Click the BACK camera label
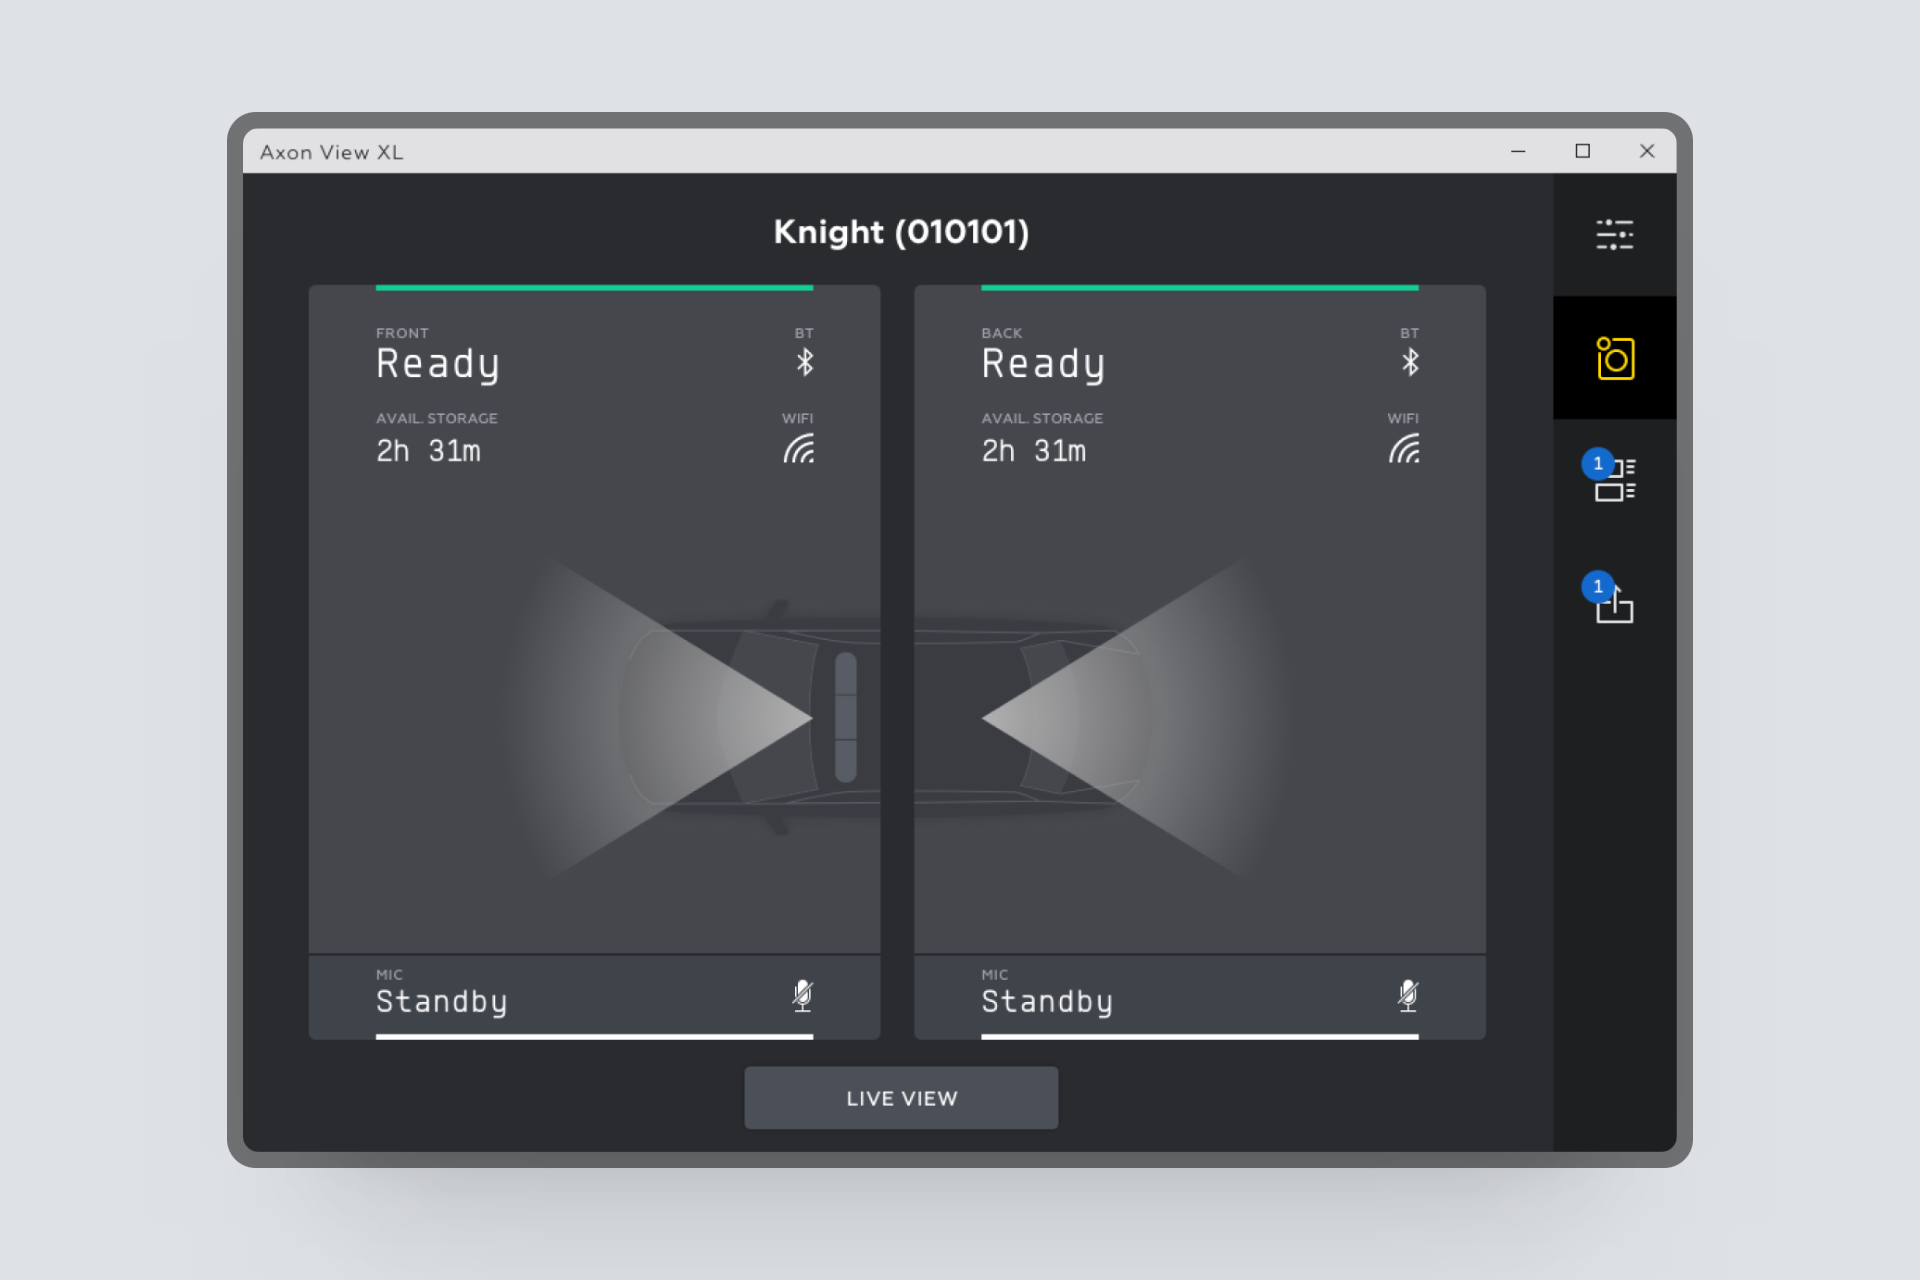 [1002, 333]
